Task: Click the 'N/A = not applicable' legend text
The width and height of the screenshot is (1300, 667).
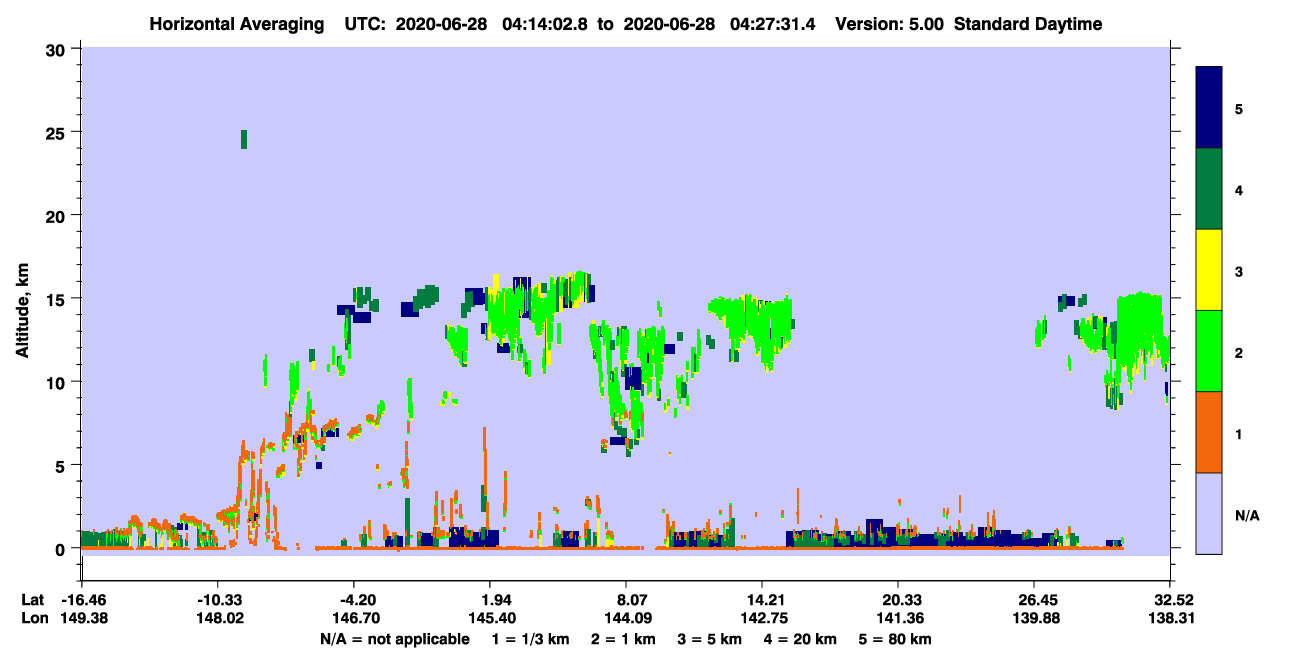Action: [394, 639]
